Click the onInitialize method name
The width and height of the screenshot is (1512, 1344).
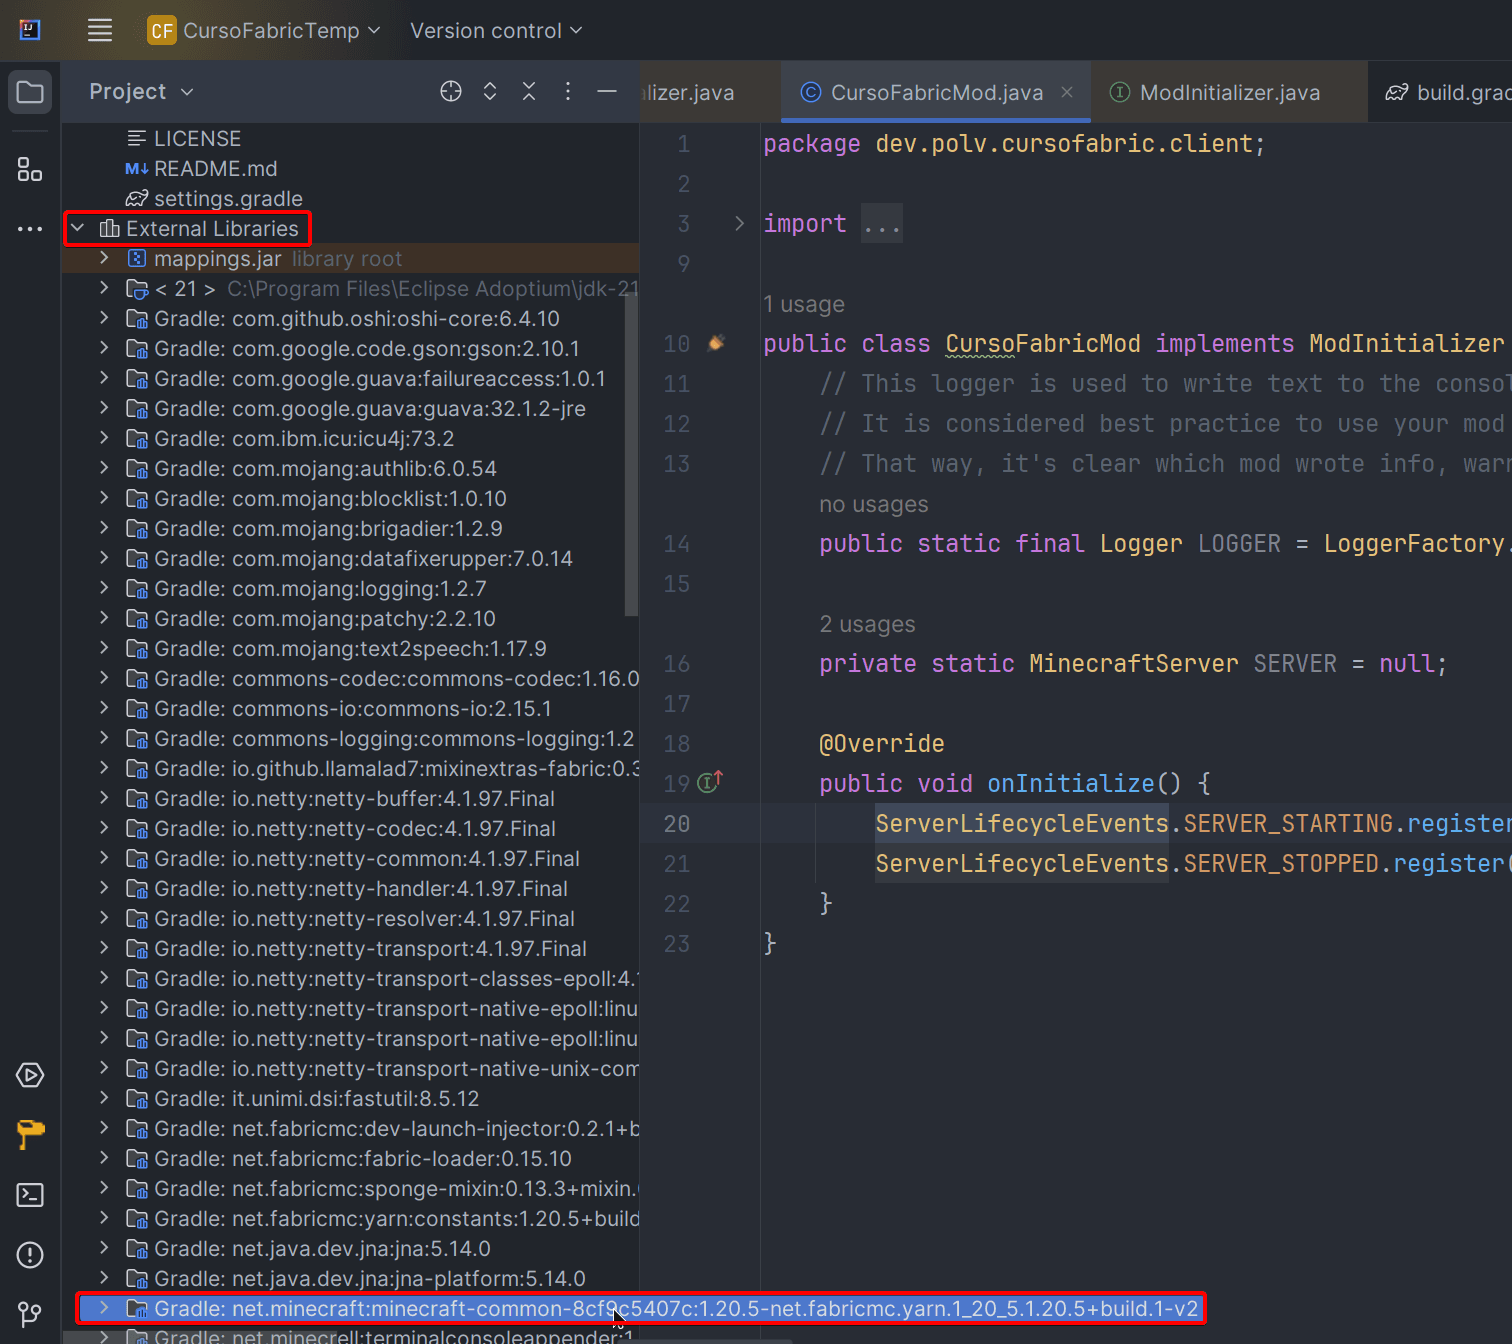[1070, 783]
